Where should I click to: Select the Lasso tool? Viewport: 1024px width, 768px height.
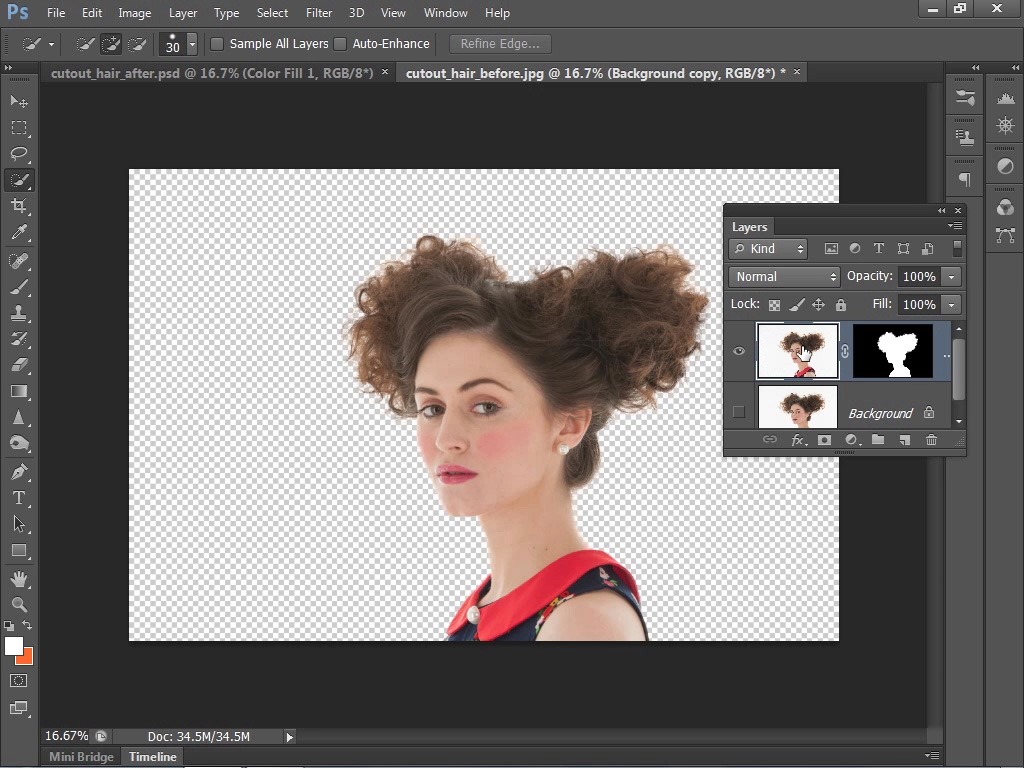pyautogui.click(x=19, y=154)
